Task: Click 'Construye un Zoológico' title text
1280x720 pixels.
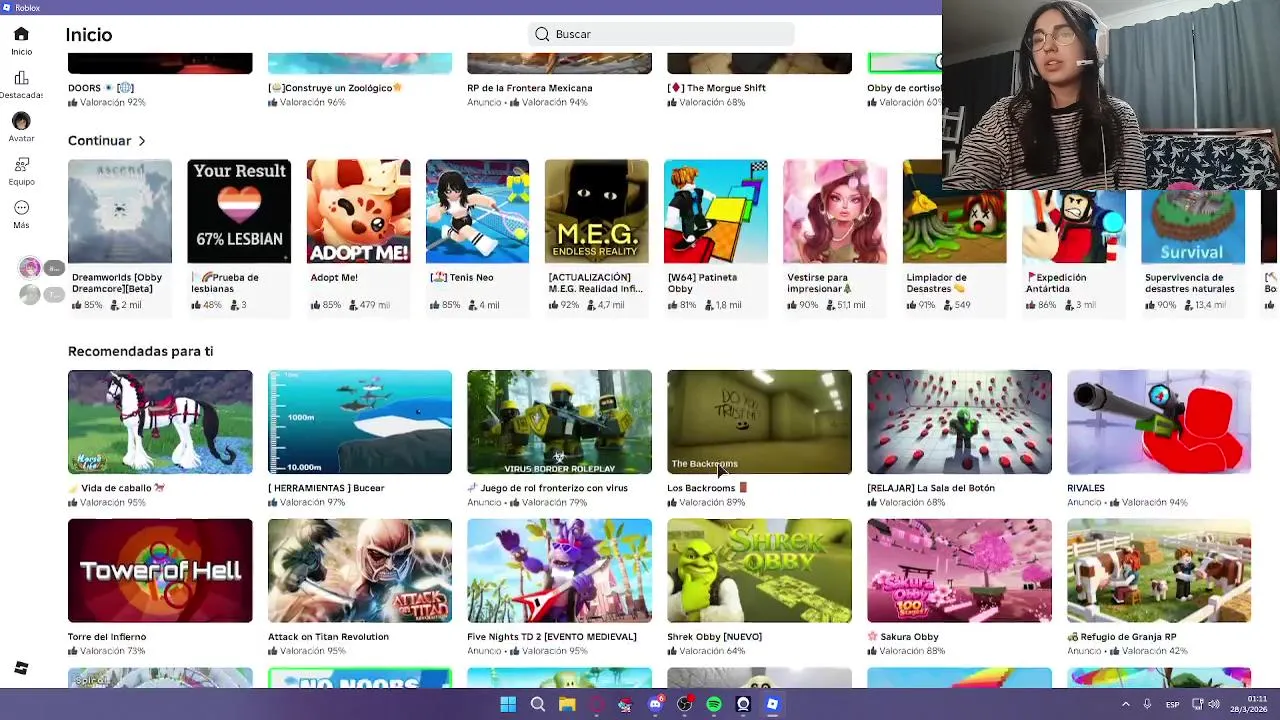Action: (335, 88)
